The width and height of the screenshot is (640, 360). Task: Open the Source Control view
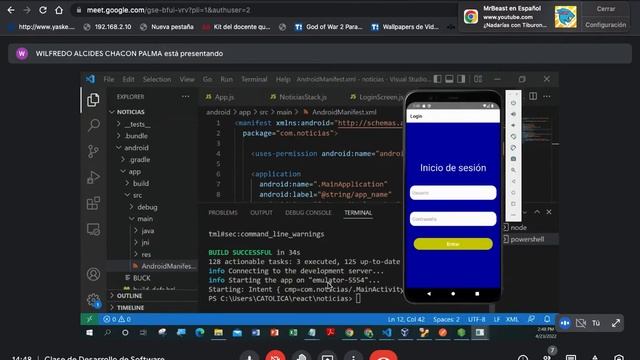(93, 151)
